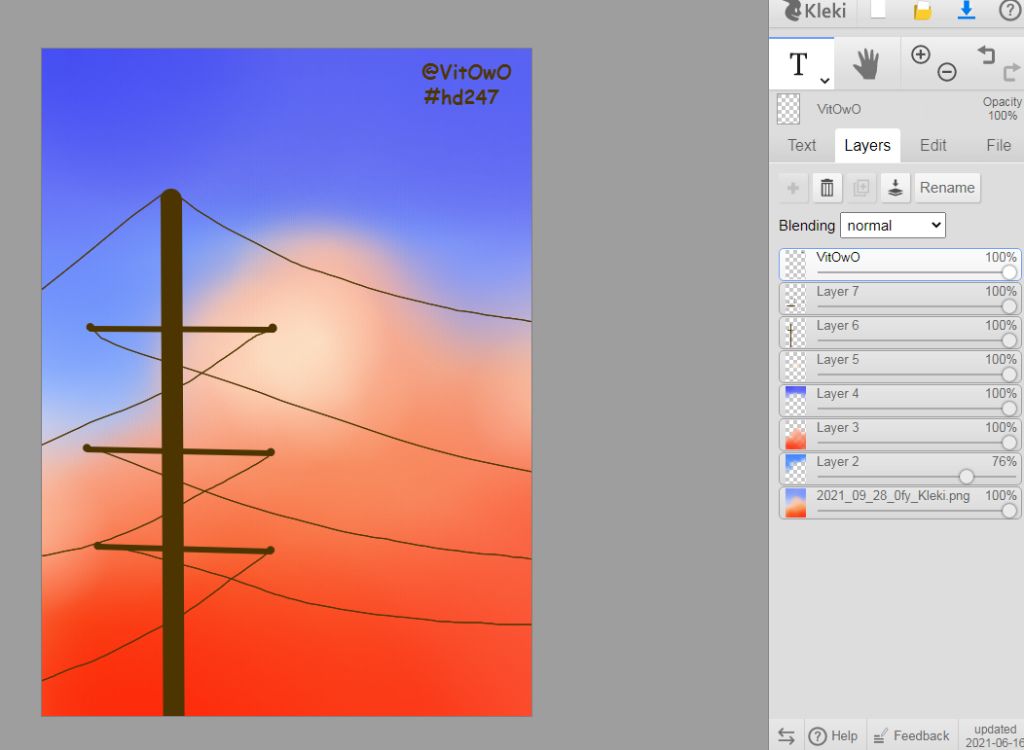1024x750 pixels.
Task: Select Layer 5
Action: click(900, 367)
